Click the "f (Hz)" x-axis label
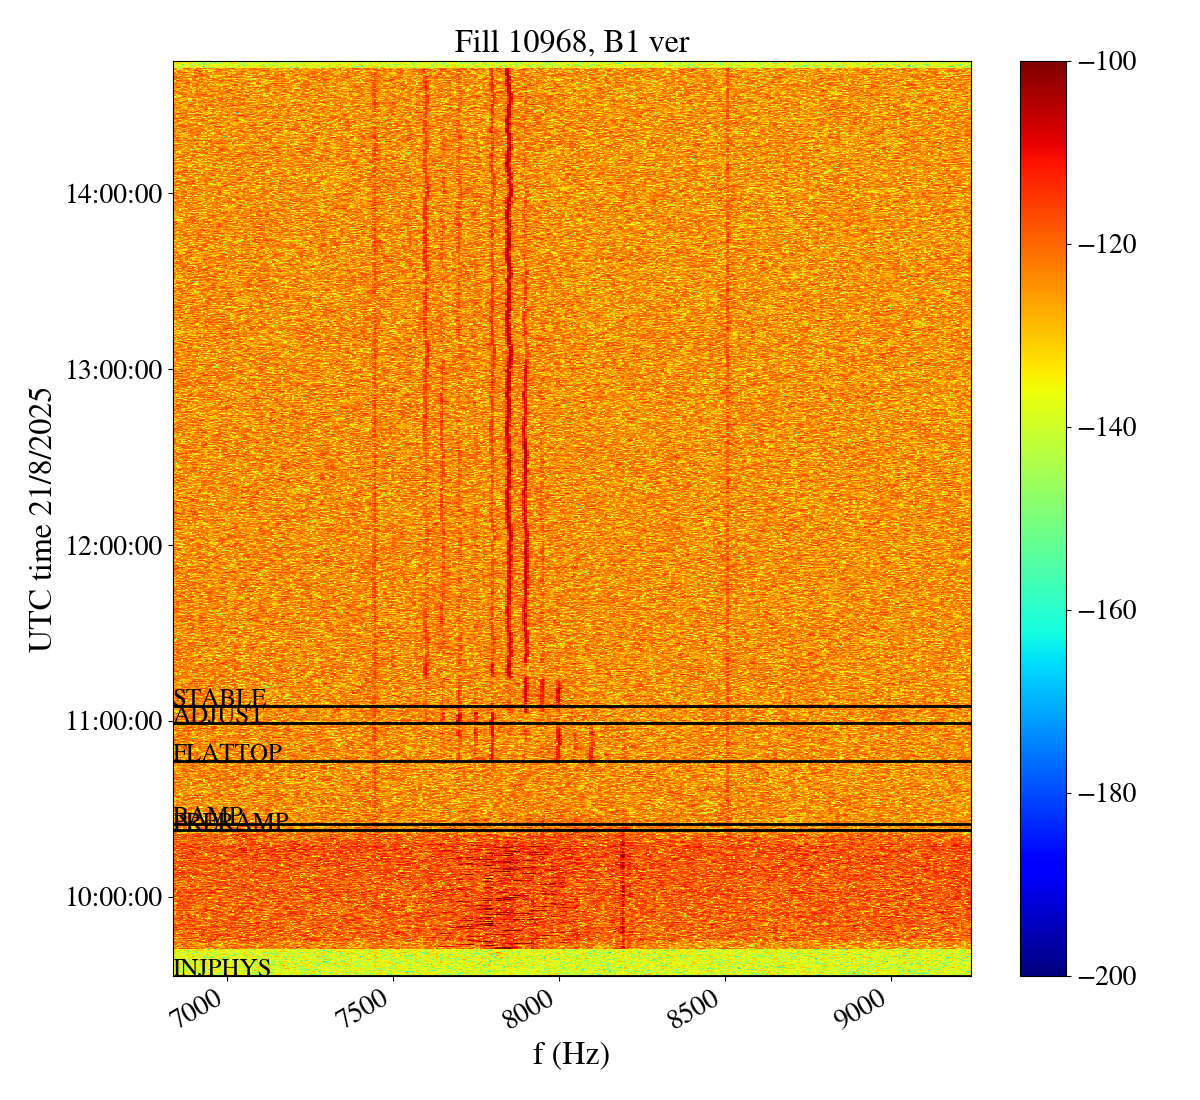 coord(571,1054)
